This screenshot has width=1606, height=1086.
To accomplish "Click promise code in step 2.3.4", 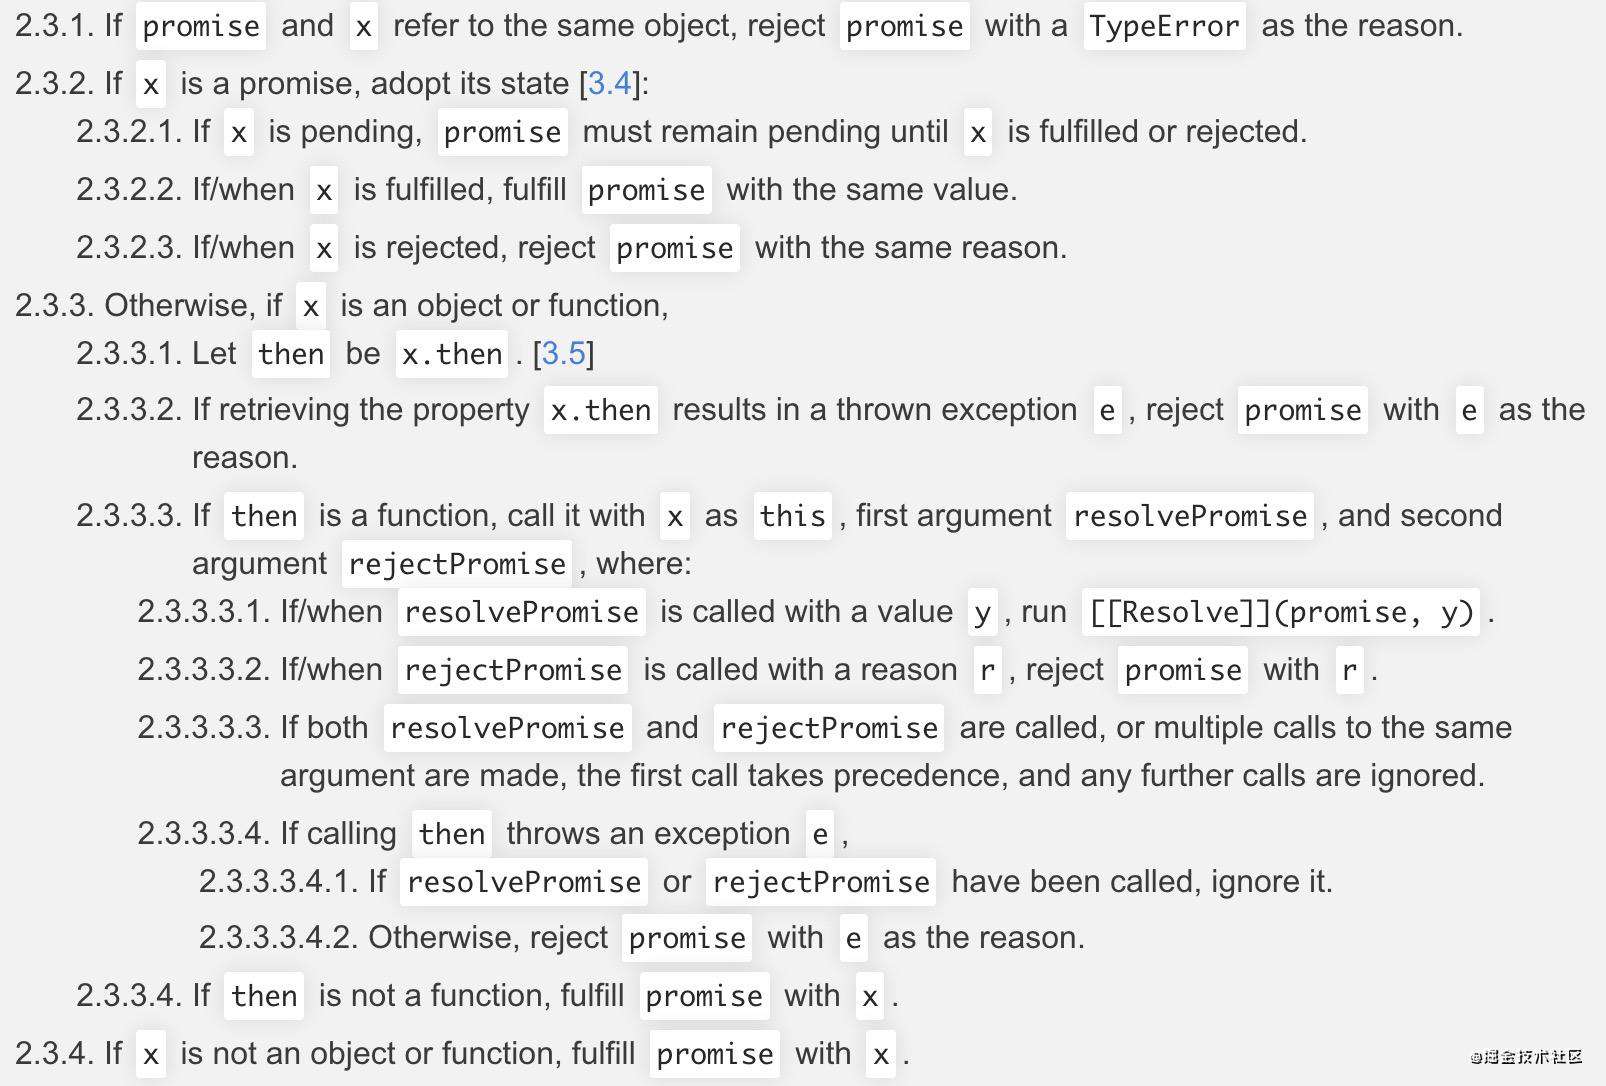I will click(715, 1054).
